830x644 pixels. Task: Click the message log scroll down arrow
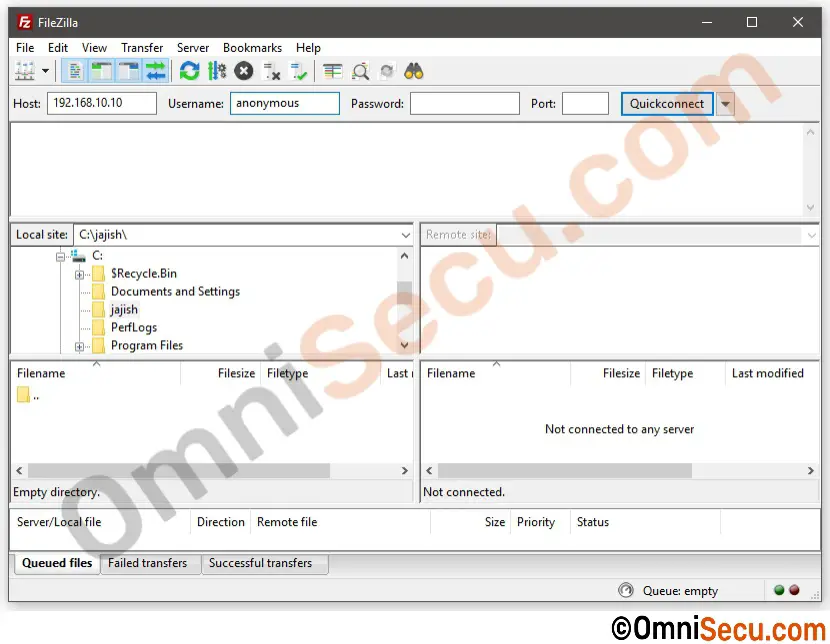(810, 207)
